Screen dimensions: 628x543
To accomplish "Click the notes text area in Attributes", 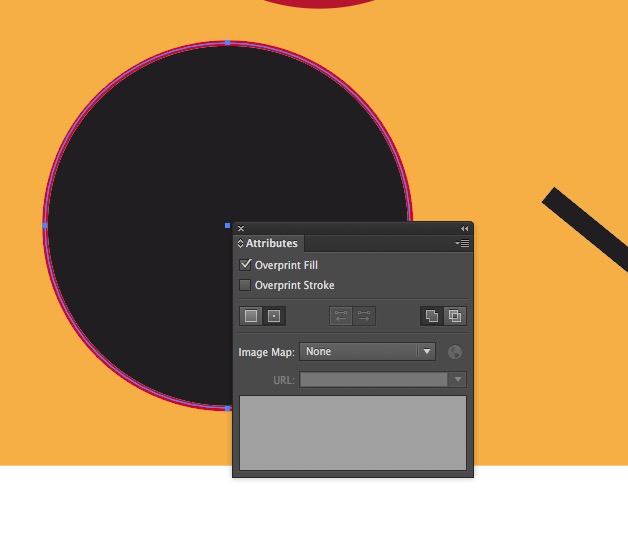I will point(353,433).
